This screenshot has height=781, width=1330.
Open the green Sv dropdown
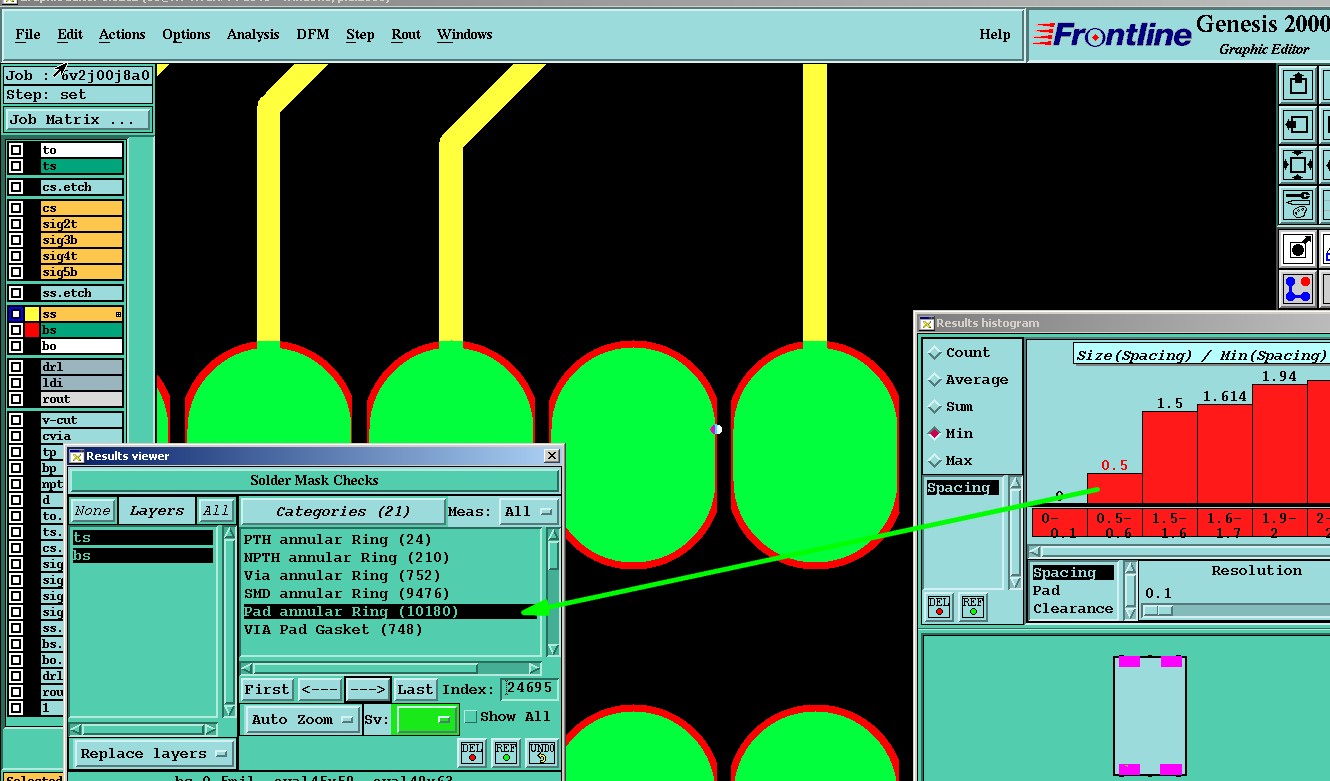point(427,719)
